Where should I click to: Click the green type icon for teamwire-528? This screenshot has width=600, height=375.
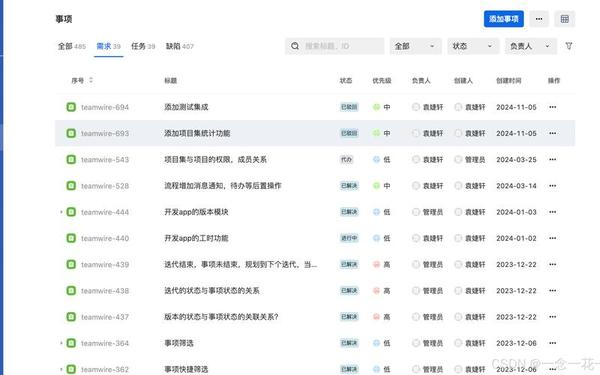pyautogui.click(x=71, y=186)
